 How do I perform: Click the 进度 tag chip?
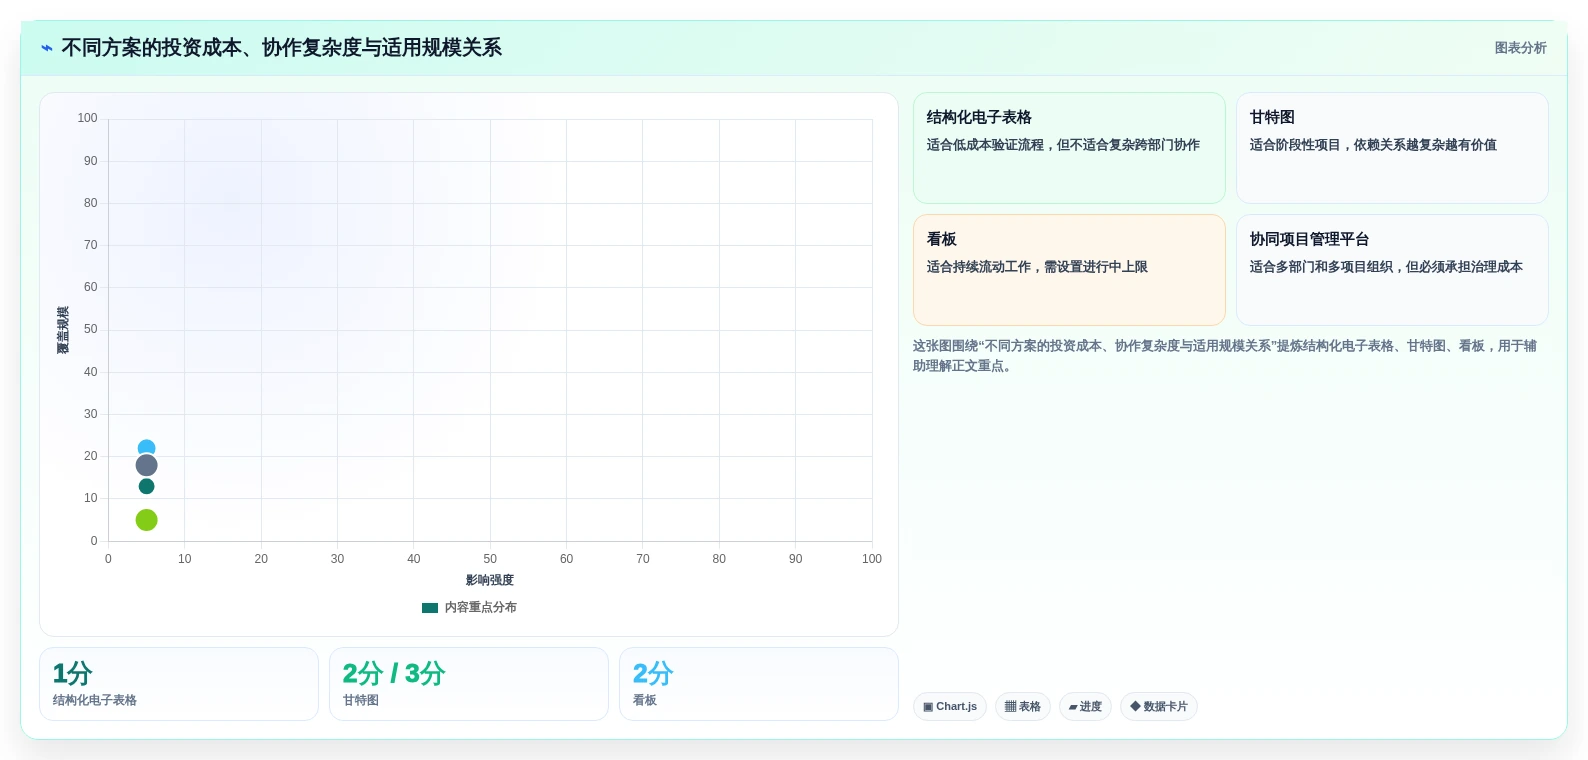point(1085,707)
